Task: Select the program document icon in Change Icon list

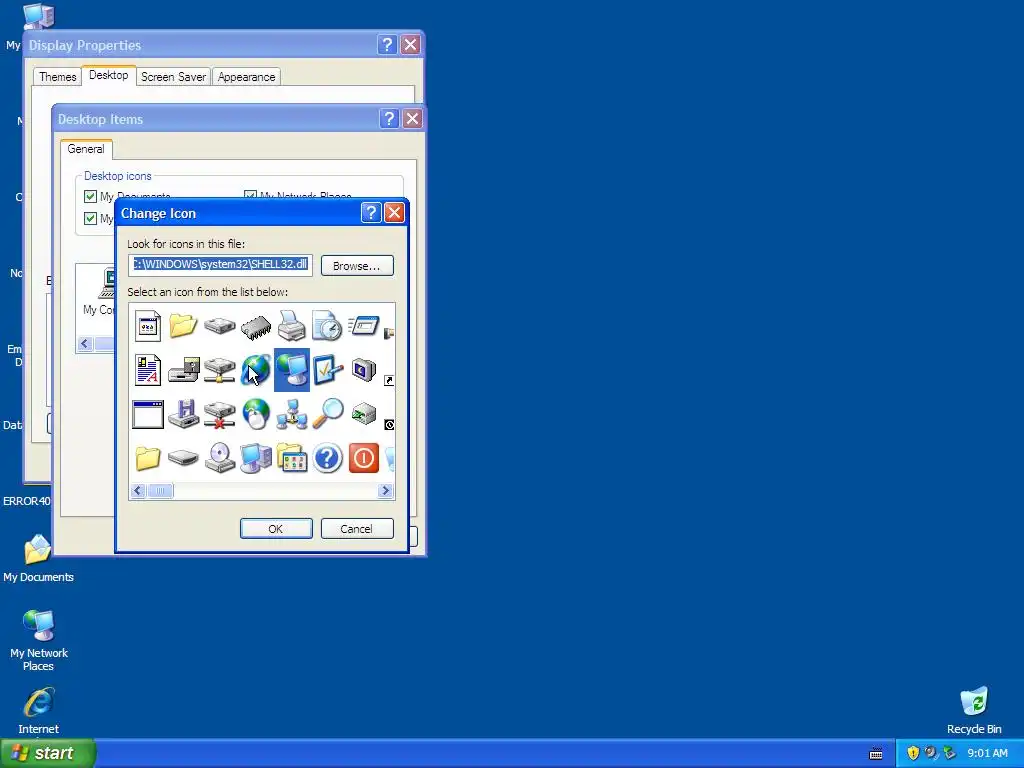Action: (x=148, y=325)
